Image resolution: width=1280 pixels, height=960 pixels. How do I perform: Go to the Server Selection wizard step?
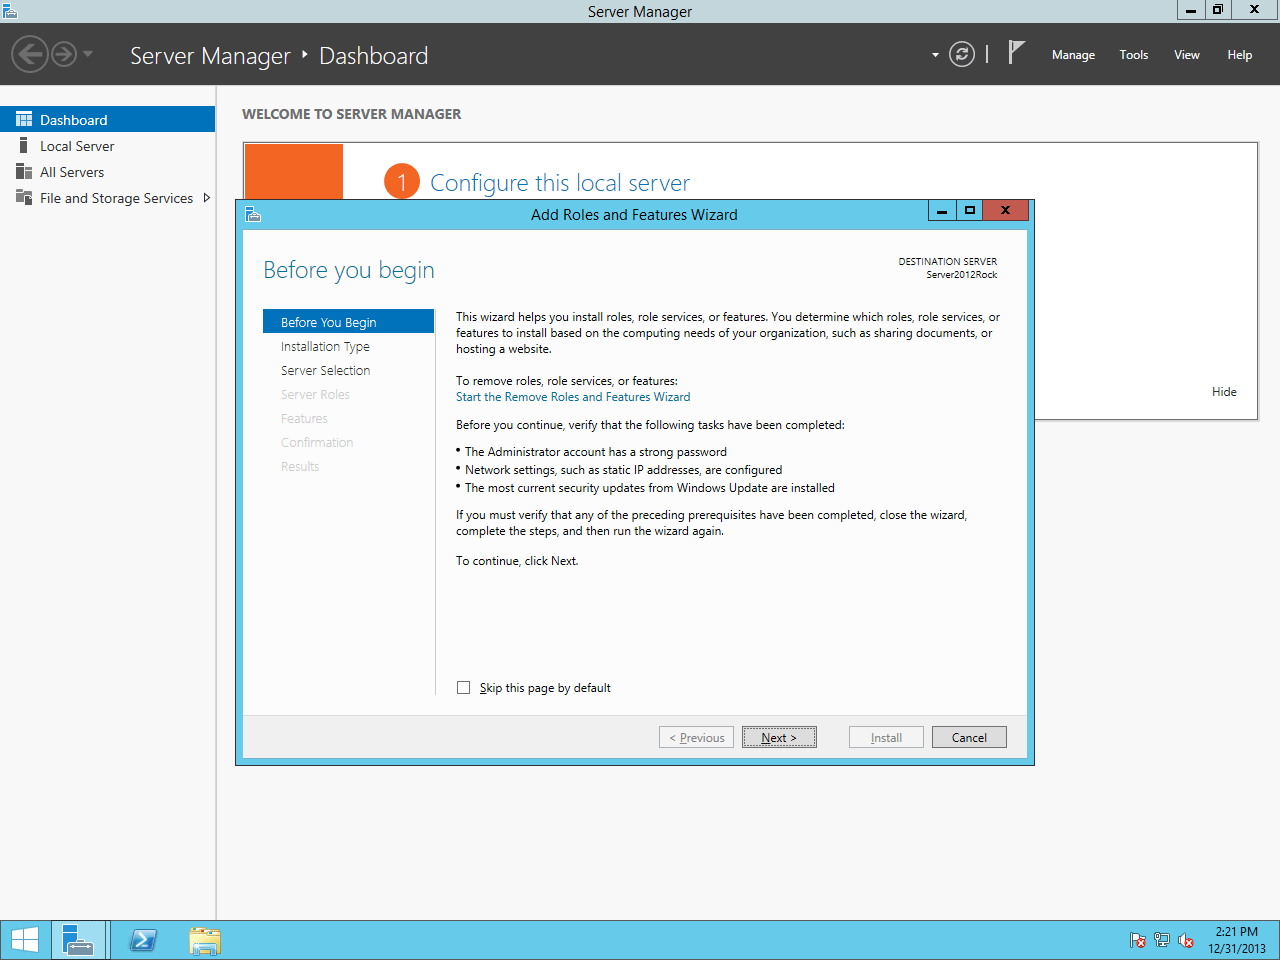click(325, 370)
